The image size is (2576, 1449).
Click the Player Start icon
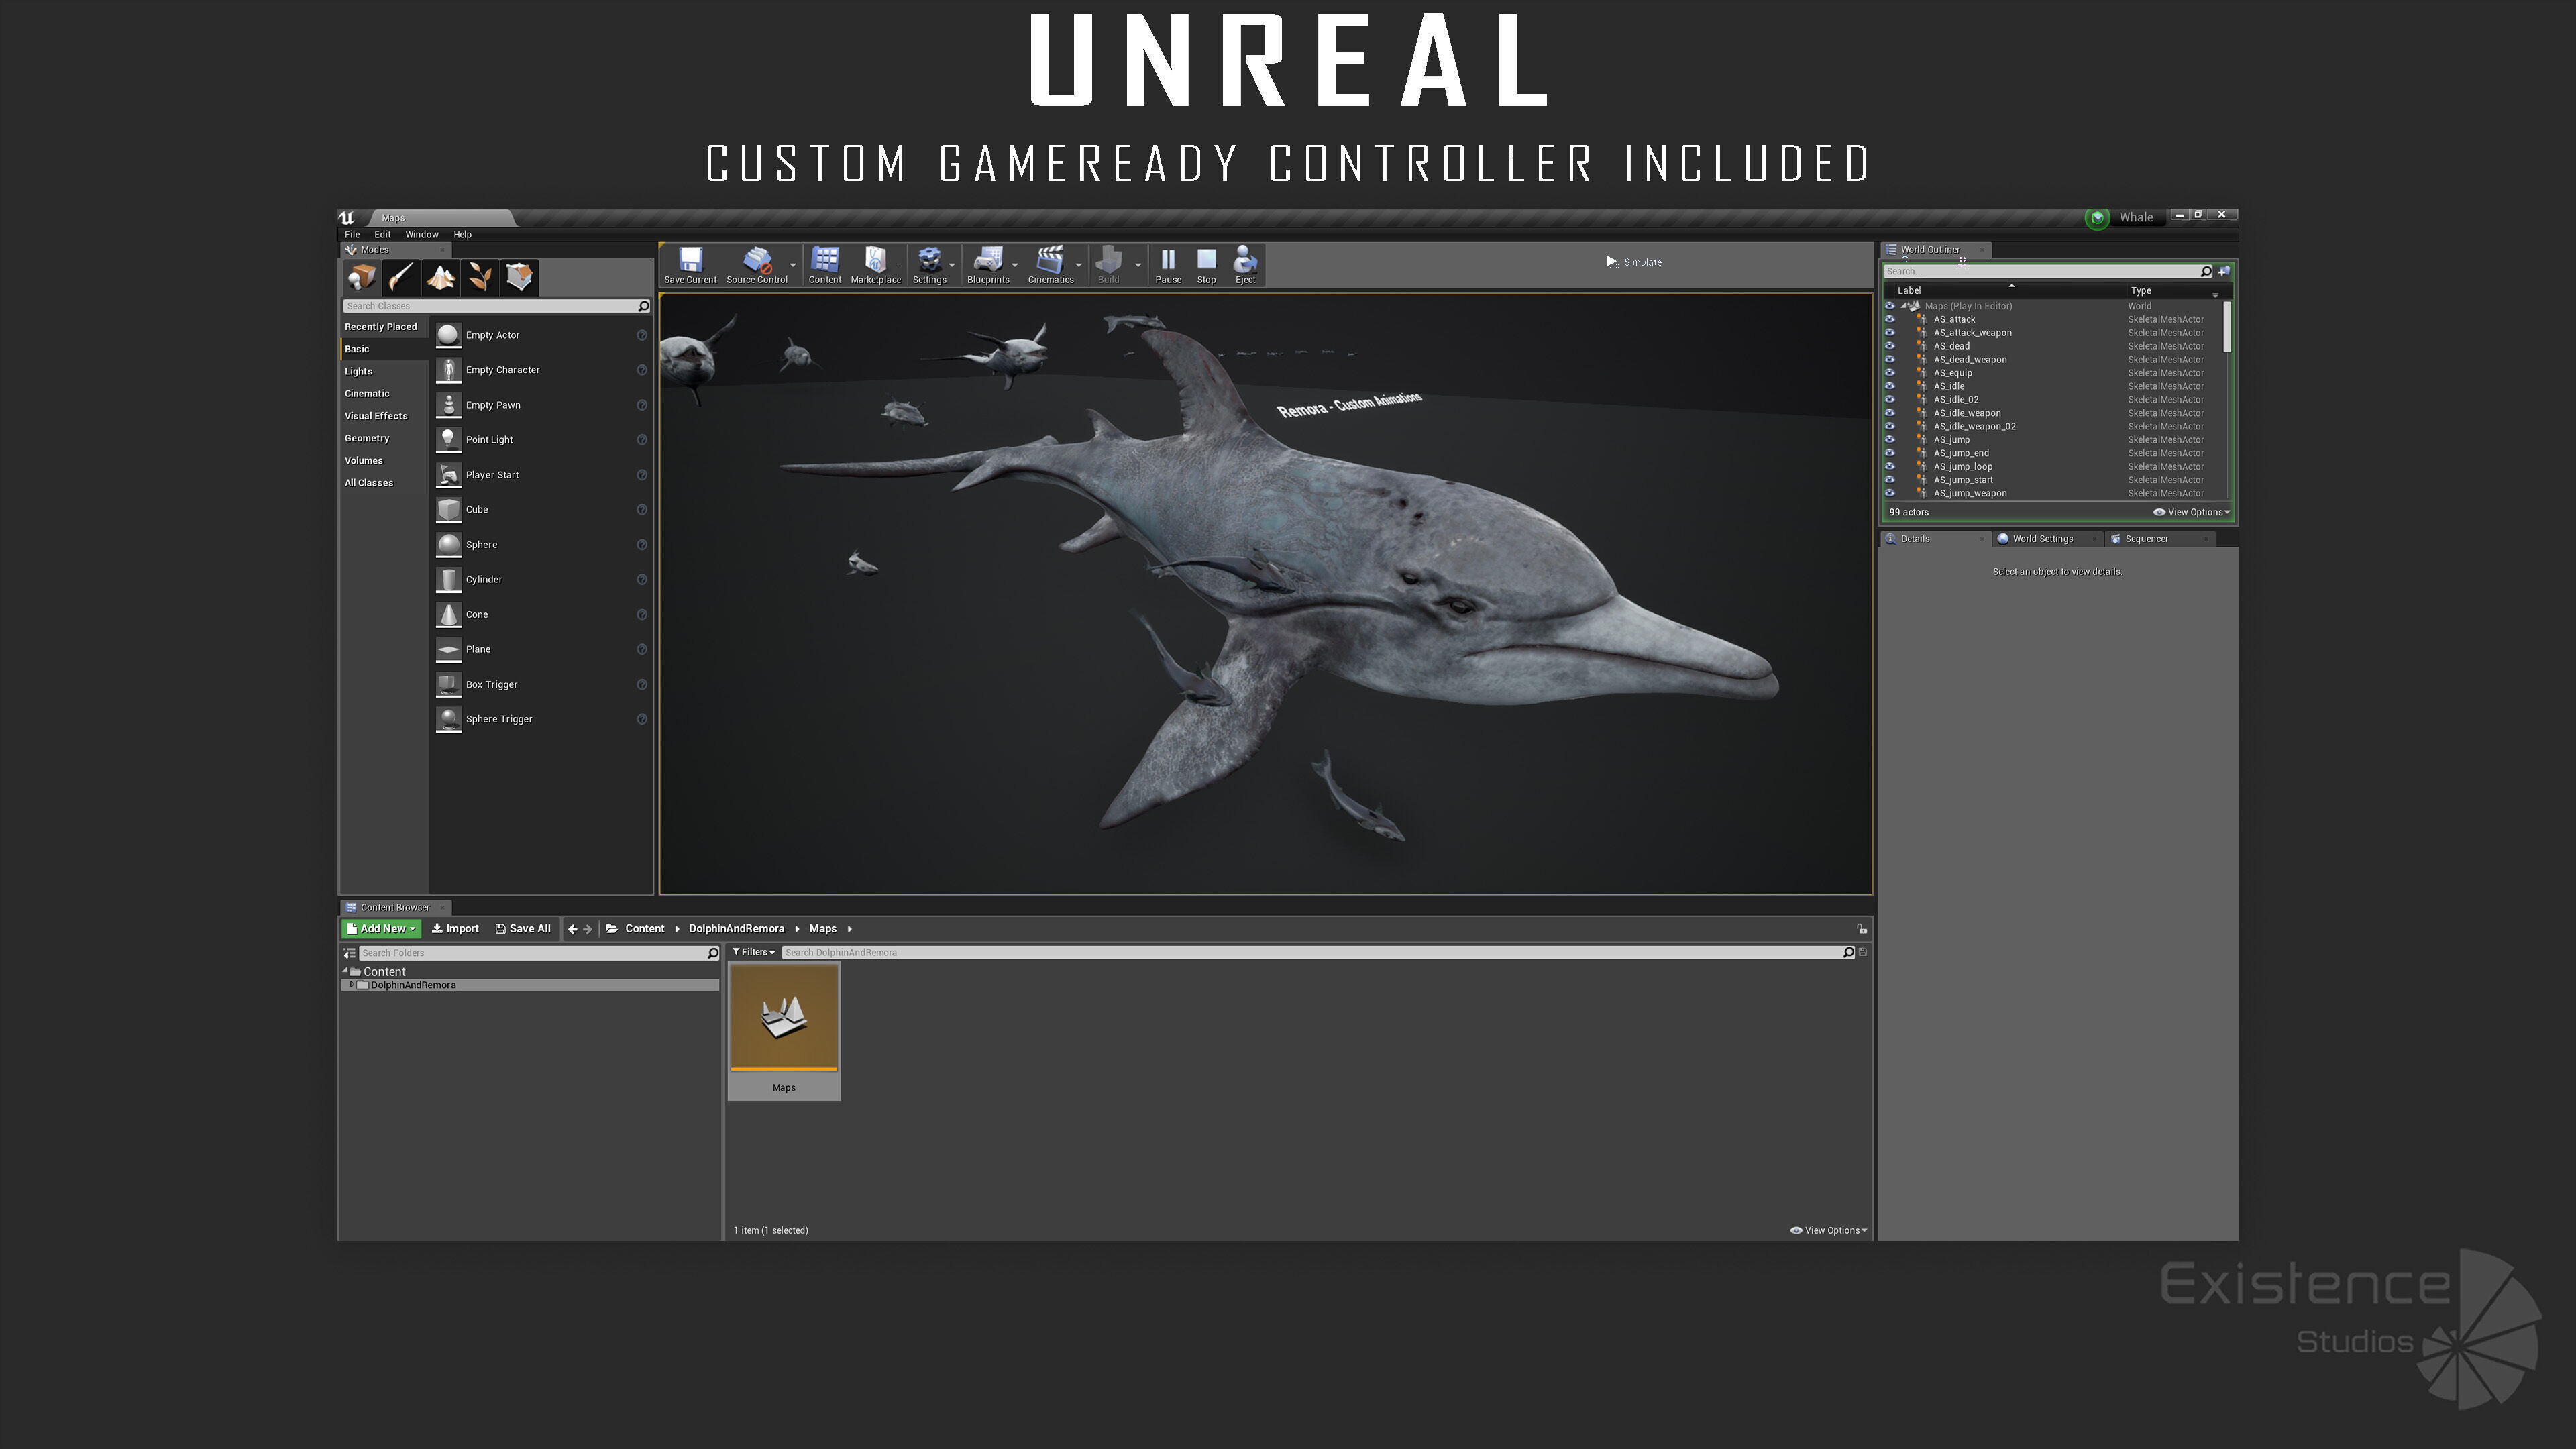coord(449,475)
